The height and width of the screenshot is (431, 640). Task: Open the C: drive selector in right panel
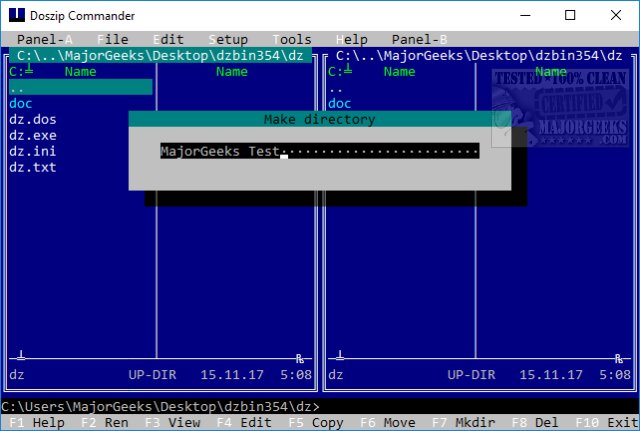[x=340, y=71]
